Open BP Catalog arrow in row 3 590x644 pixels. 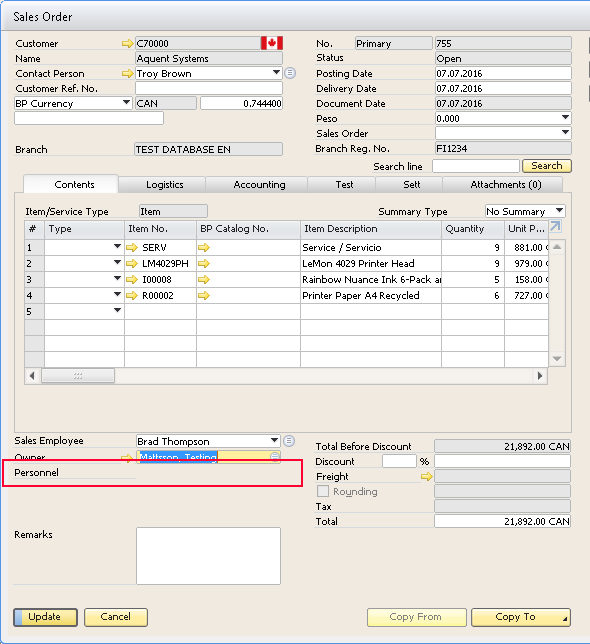click(204, 279)
